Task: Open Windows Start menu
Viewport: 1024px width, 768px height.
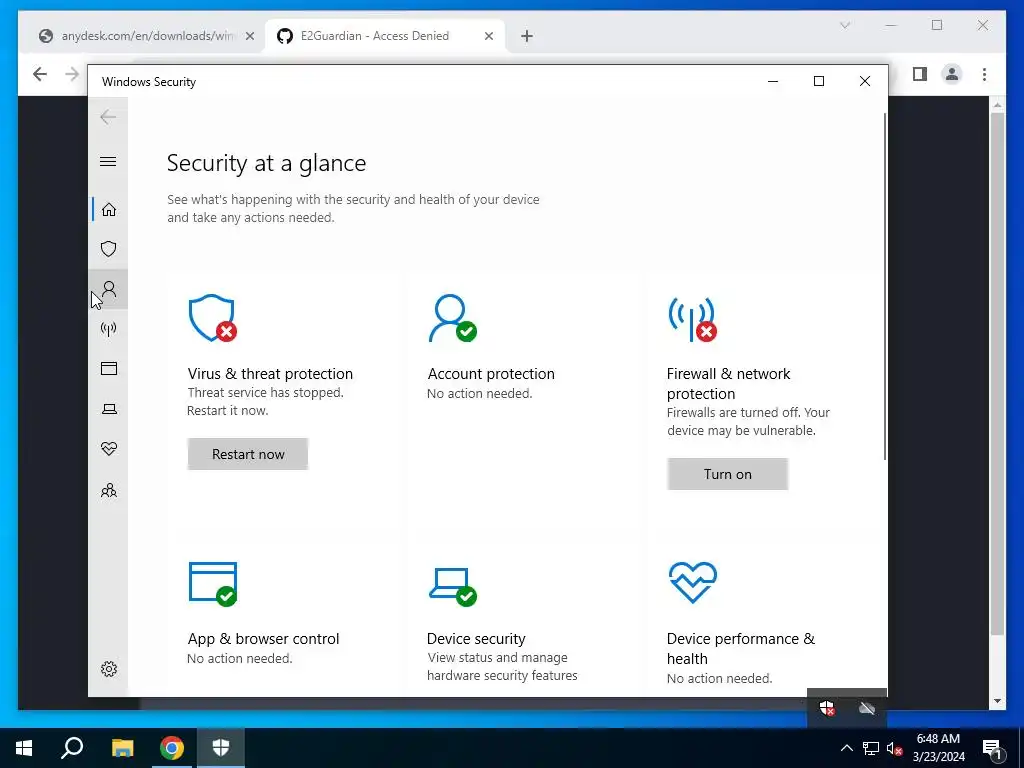Action: coord(24,748)
